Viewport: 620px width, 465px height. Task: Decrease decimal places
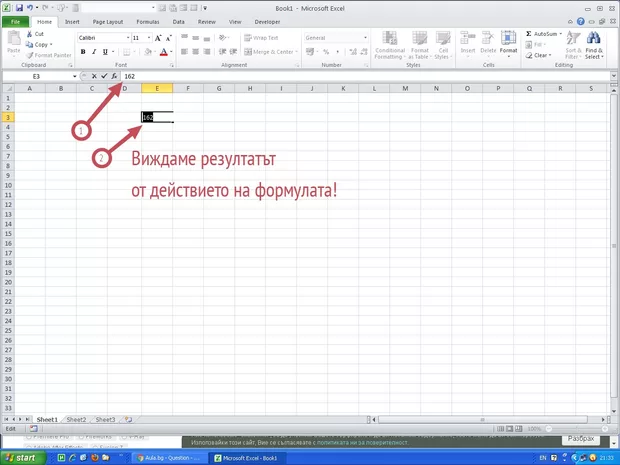[x=364, y=52]
